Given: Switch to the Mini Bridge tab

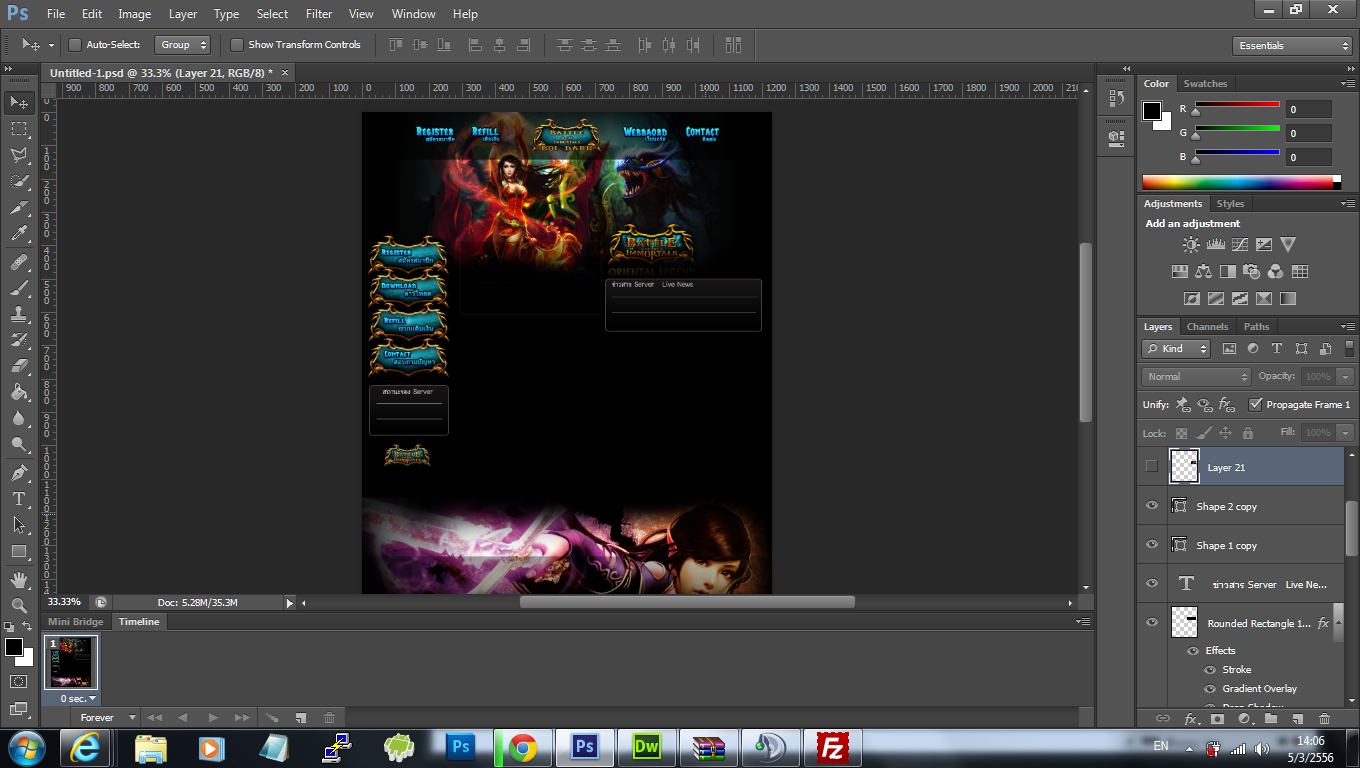Looking at the screenshot, I should point(76,622).
